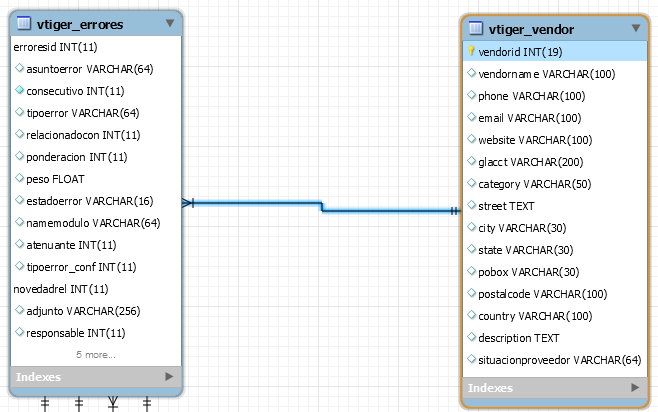Click the vtiger_vendor table title

point(531,29)
